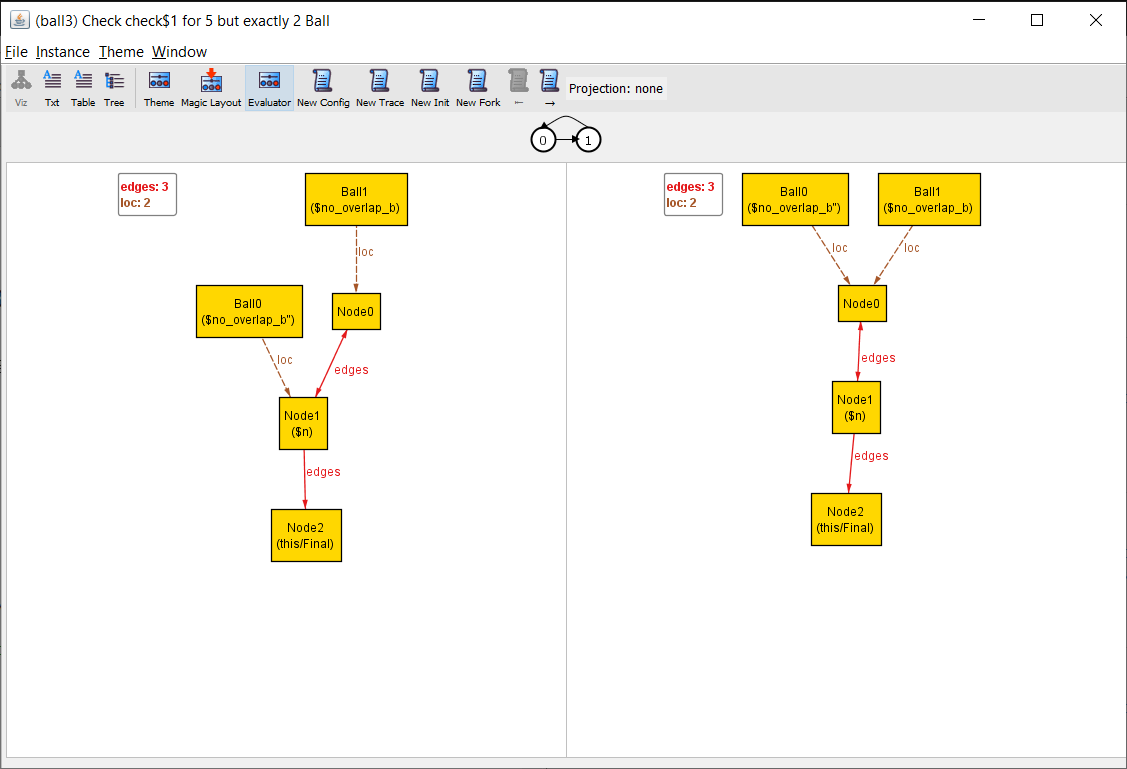The image size is (1127, 769).
Task: Click edges/loc legend box in left graph
Action: coord(147,195)
